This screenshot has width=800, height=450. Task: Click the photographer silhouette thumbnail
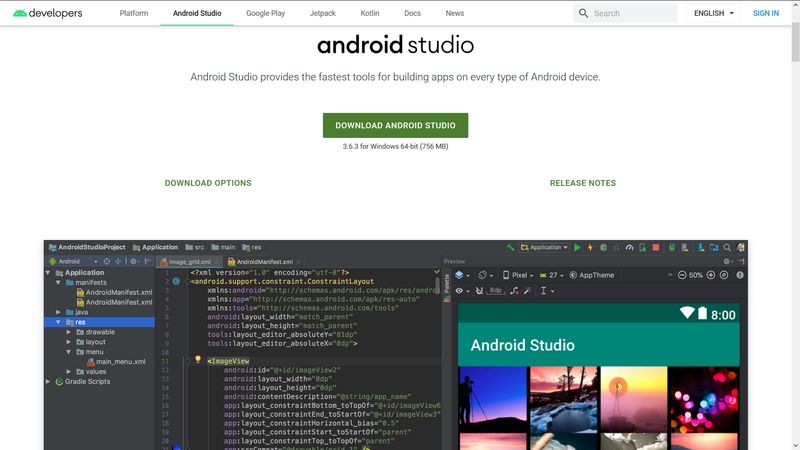(492, 399)
